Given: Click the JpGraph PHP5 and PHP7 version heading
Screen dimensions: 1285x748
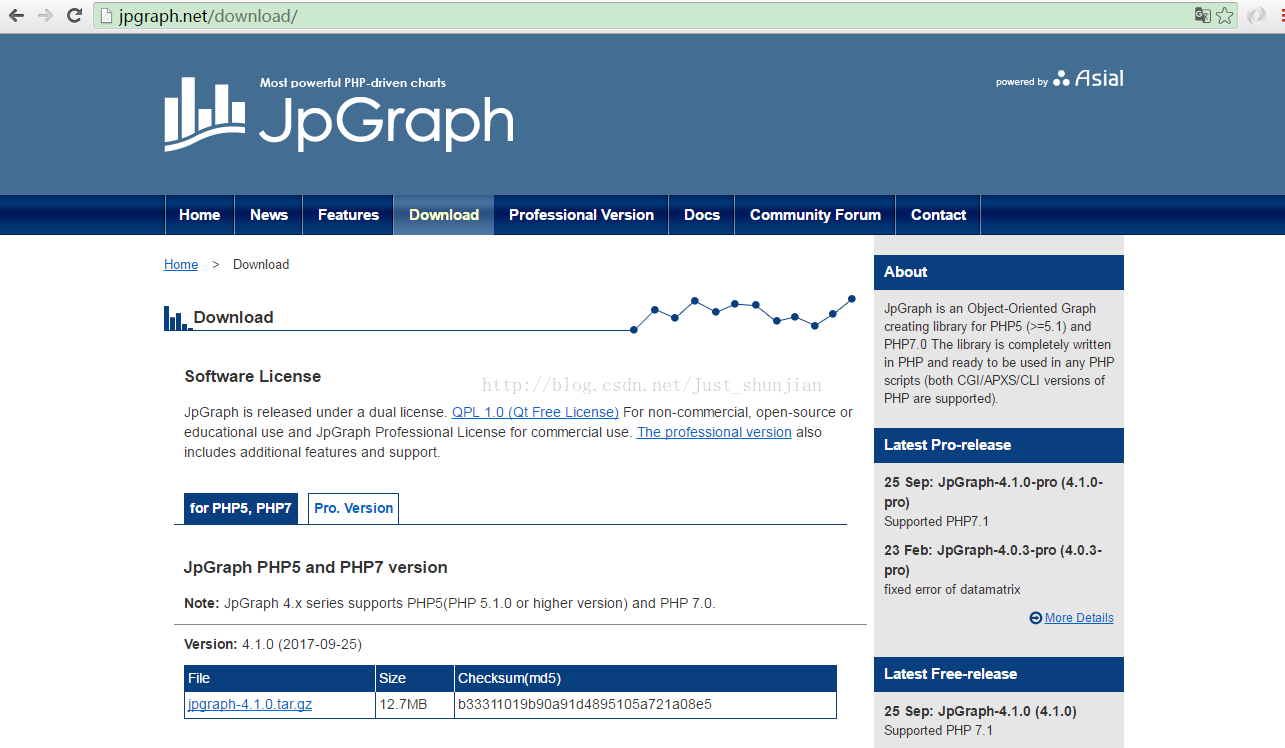Looking at the screenshot, I should (316, 567).
